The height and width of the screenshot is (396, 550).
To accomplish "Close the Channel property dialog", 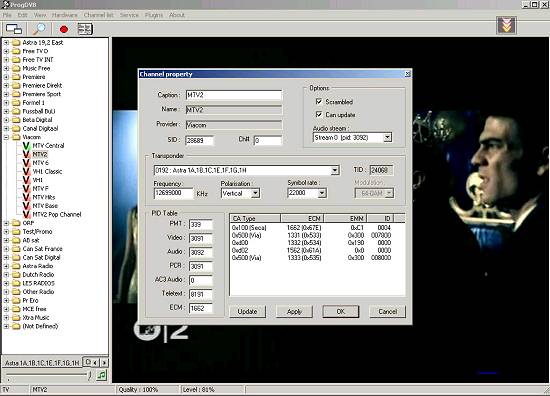I will [x=407, y=74].
